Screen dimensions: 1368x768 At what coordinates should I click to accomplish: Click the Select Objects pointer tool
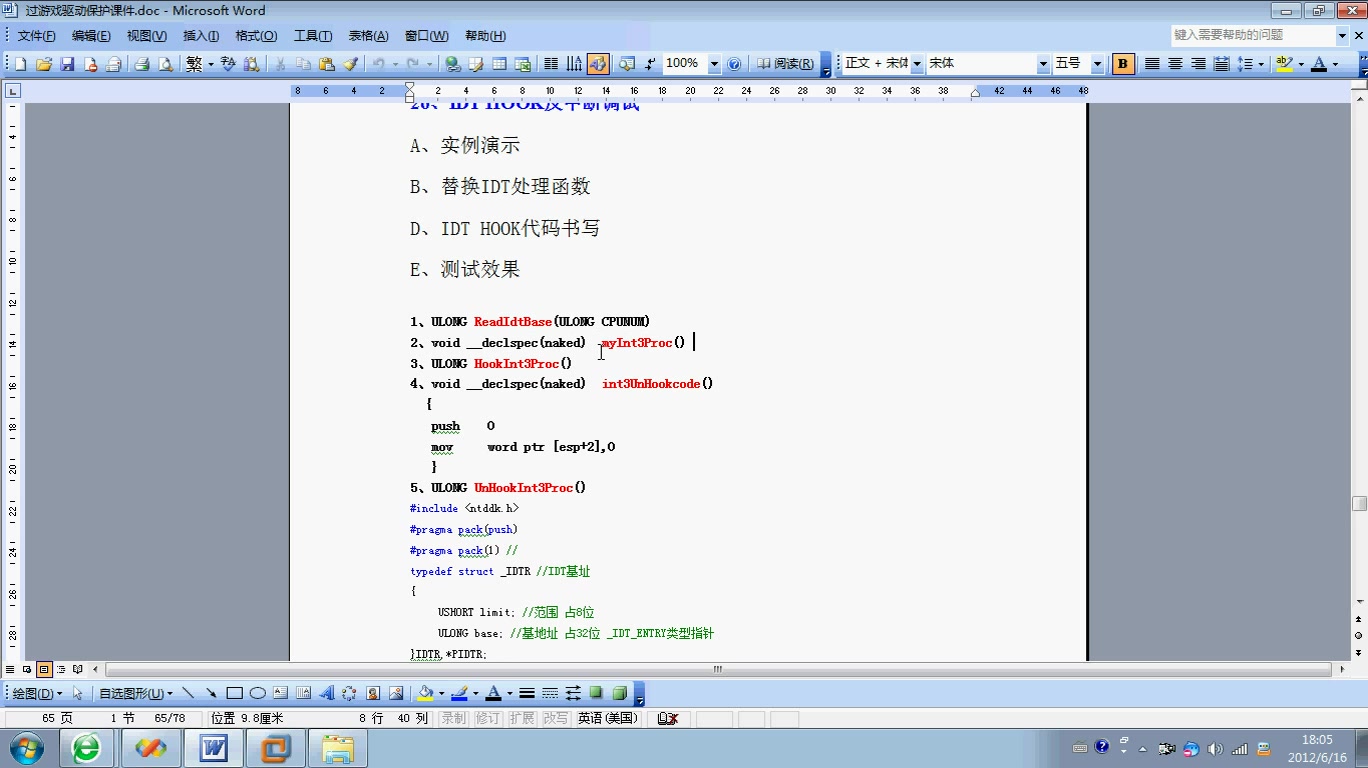(x=78, y=693)
